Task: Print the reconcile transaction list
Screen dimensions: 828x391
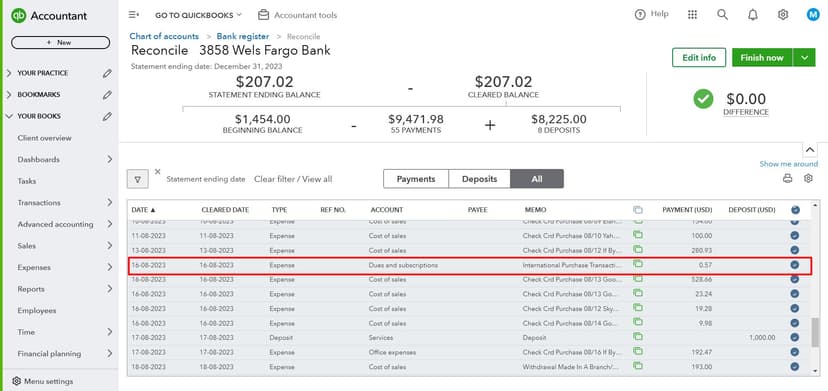Action: [x=787, y=179]
